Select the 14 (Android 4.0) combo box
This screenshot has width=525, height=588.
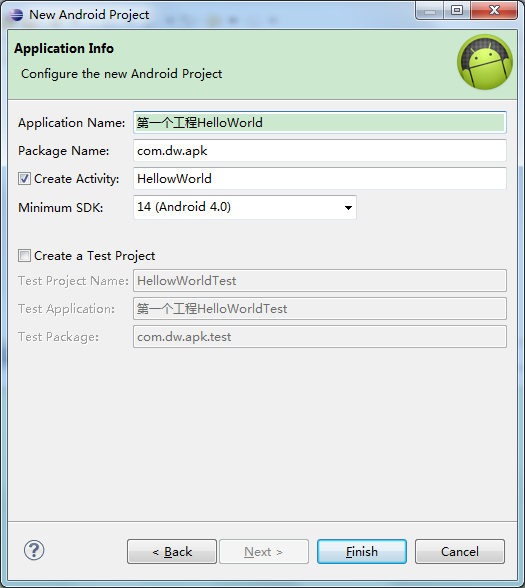click(x=245, y=207)
